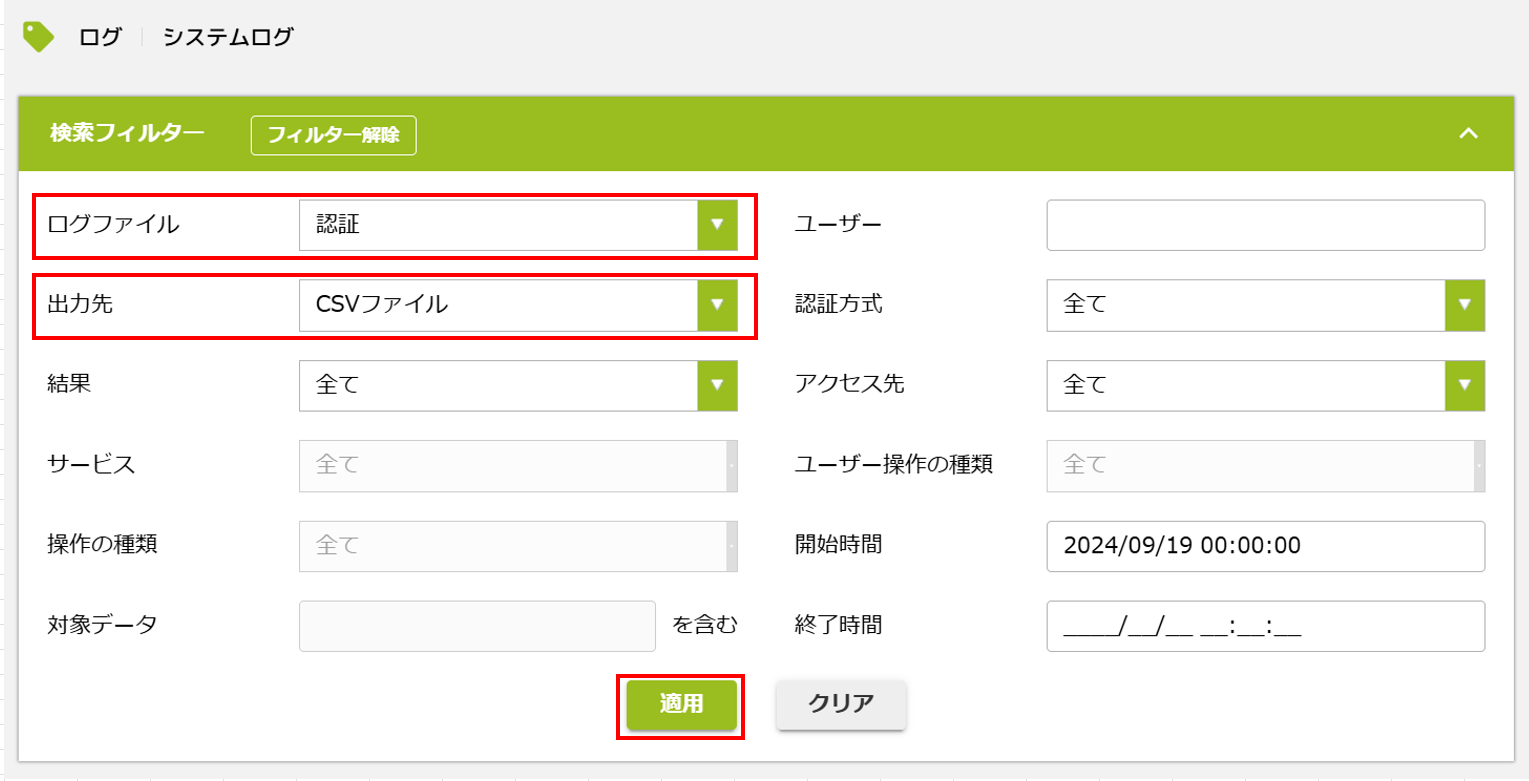1529x781 pixels.
Task: Open the ログファイル dropdown arrow
Action: [x=717, y=225]
